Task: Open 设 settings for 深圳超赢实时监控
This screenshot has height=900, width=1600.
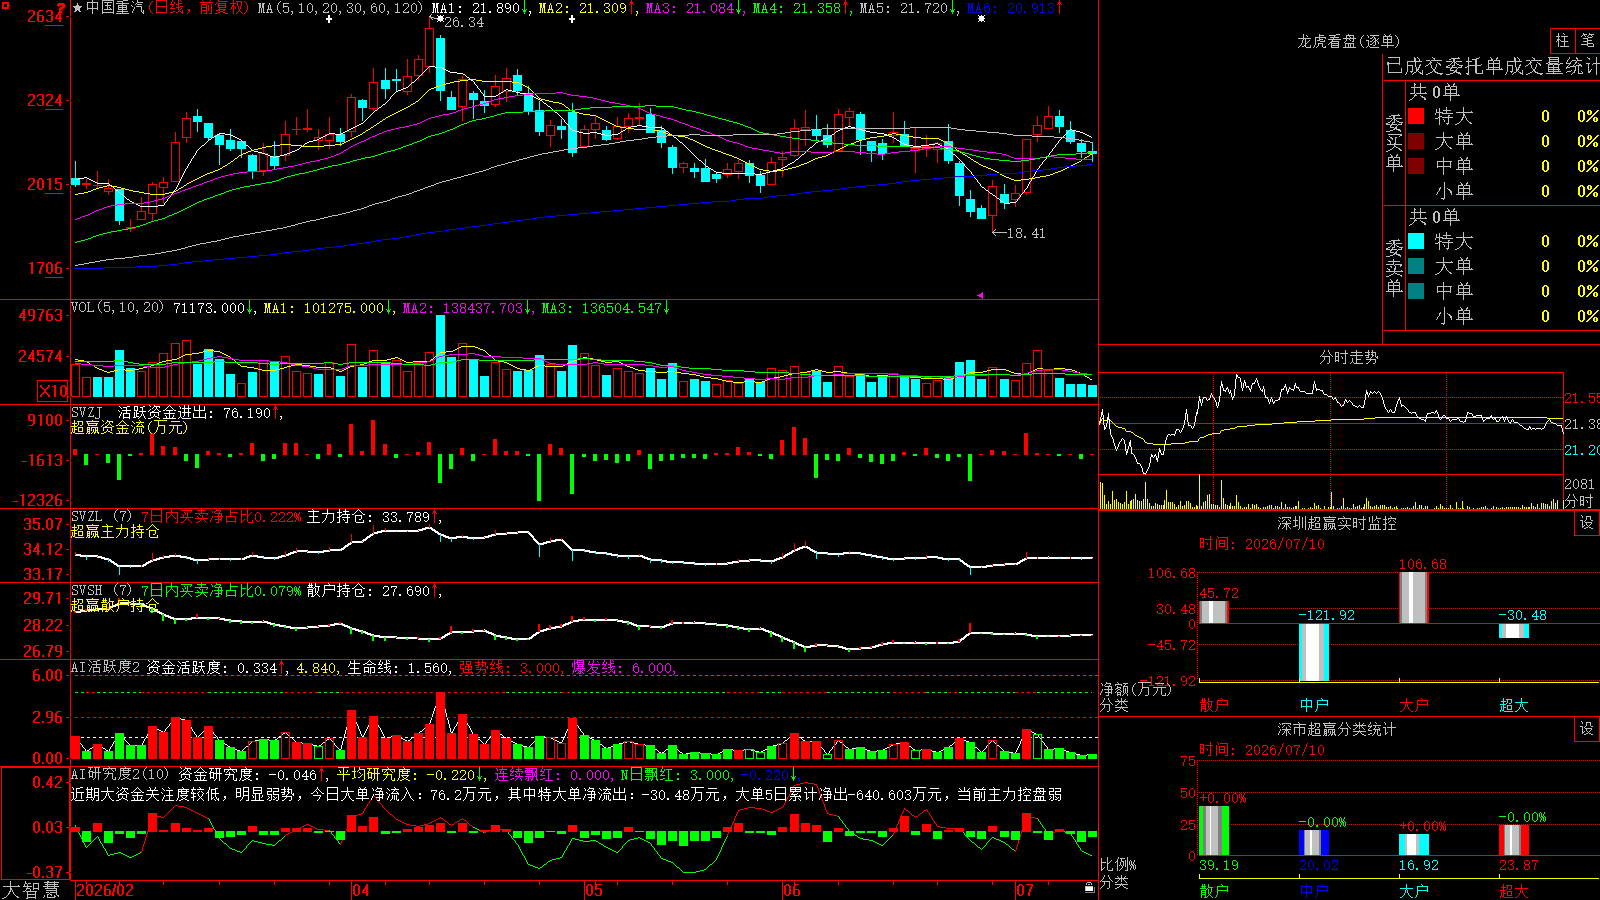Action: 1587,523
